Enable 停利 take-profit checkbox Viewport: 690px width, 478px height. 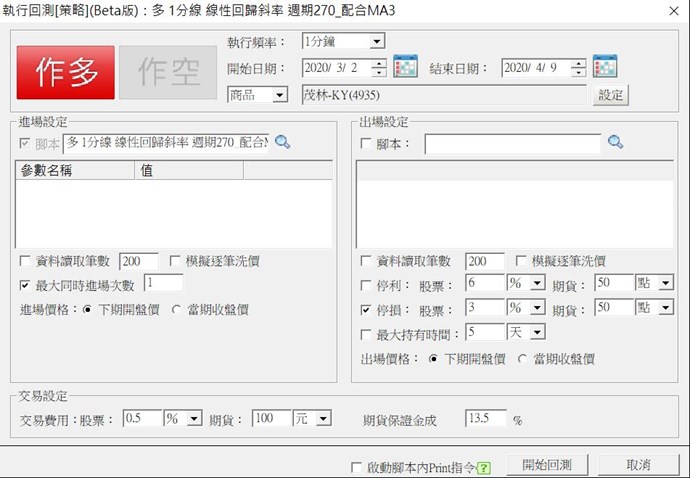click(365, 285)
